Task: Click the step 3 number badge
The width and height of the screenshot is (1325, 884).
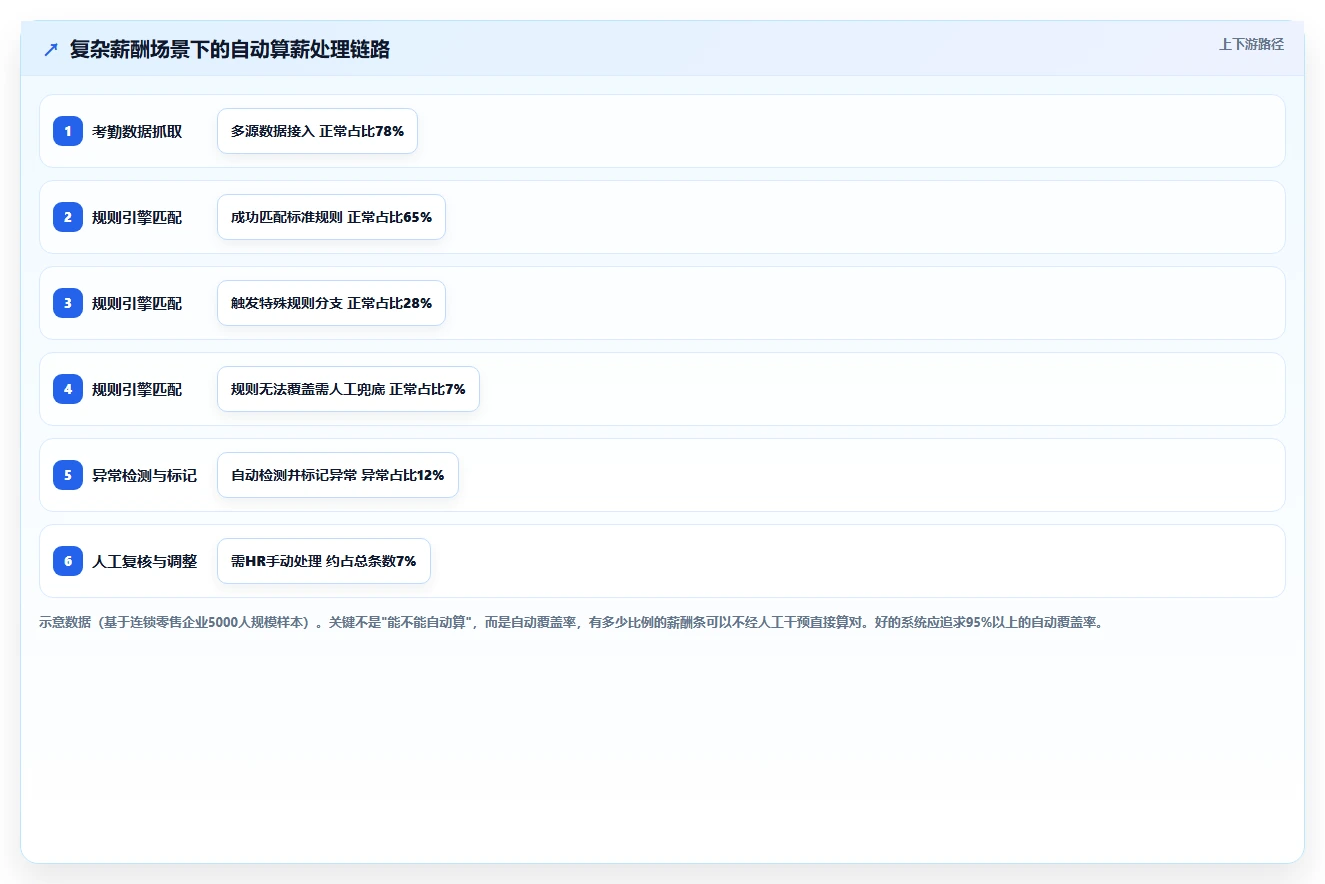Action: pos(68,303)
